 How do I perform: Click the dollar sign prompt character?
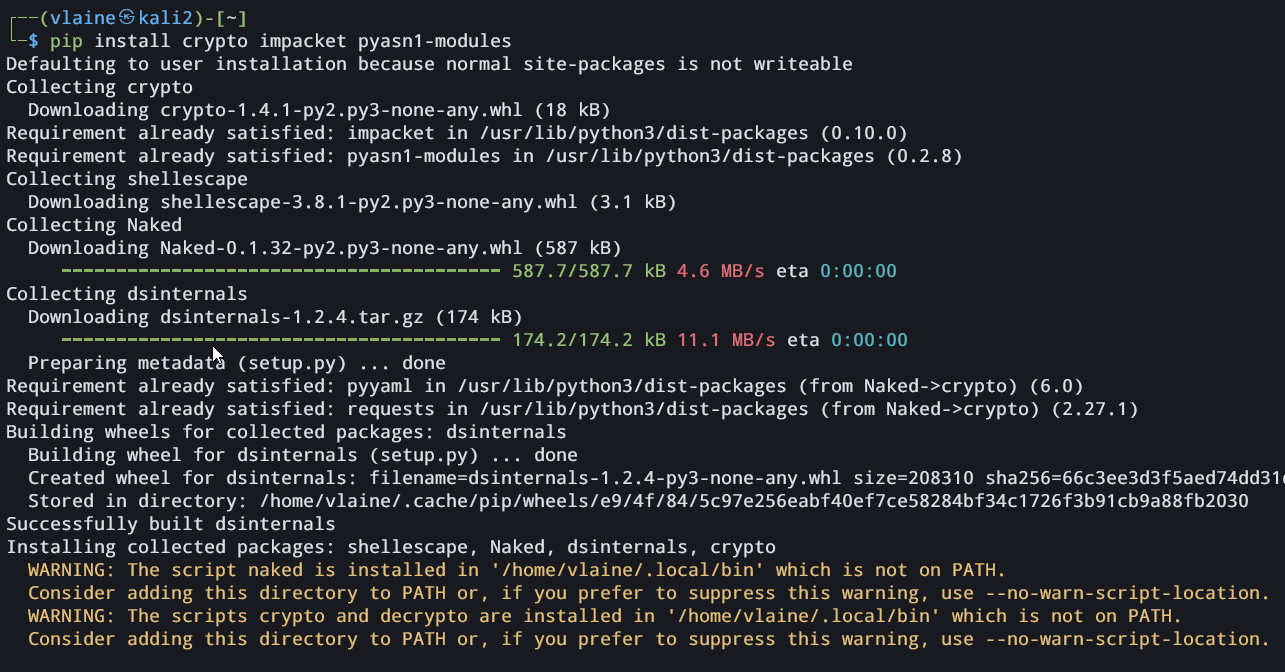(33, 41)
